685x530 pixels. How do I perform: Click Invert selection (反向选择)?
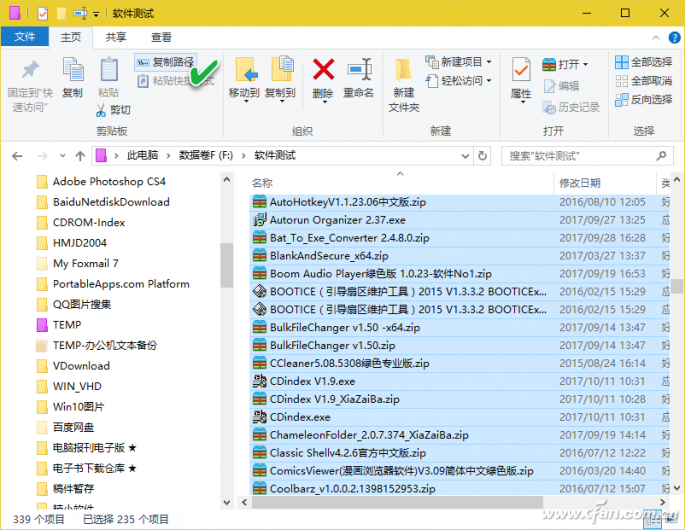pyautogui.click(x=643, y=100)
